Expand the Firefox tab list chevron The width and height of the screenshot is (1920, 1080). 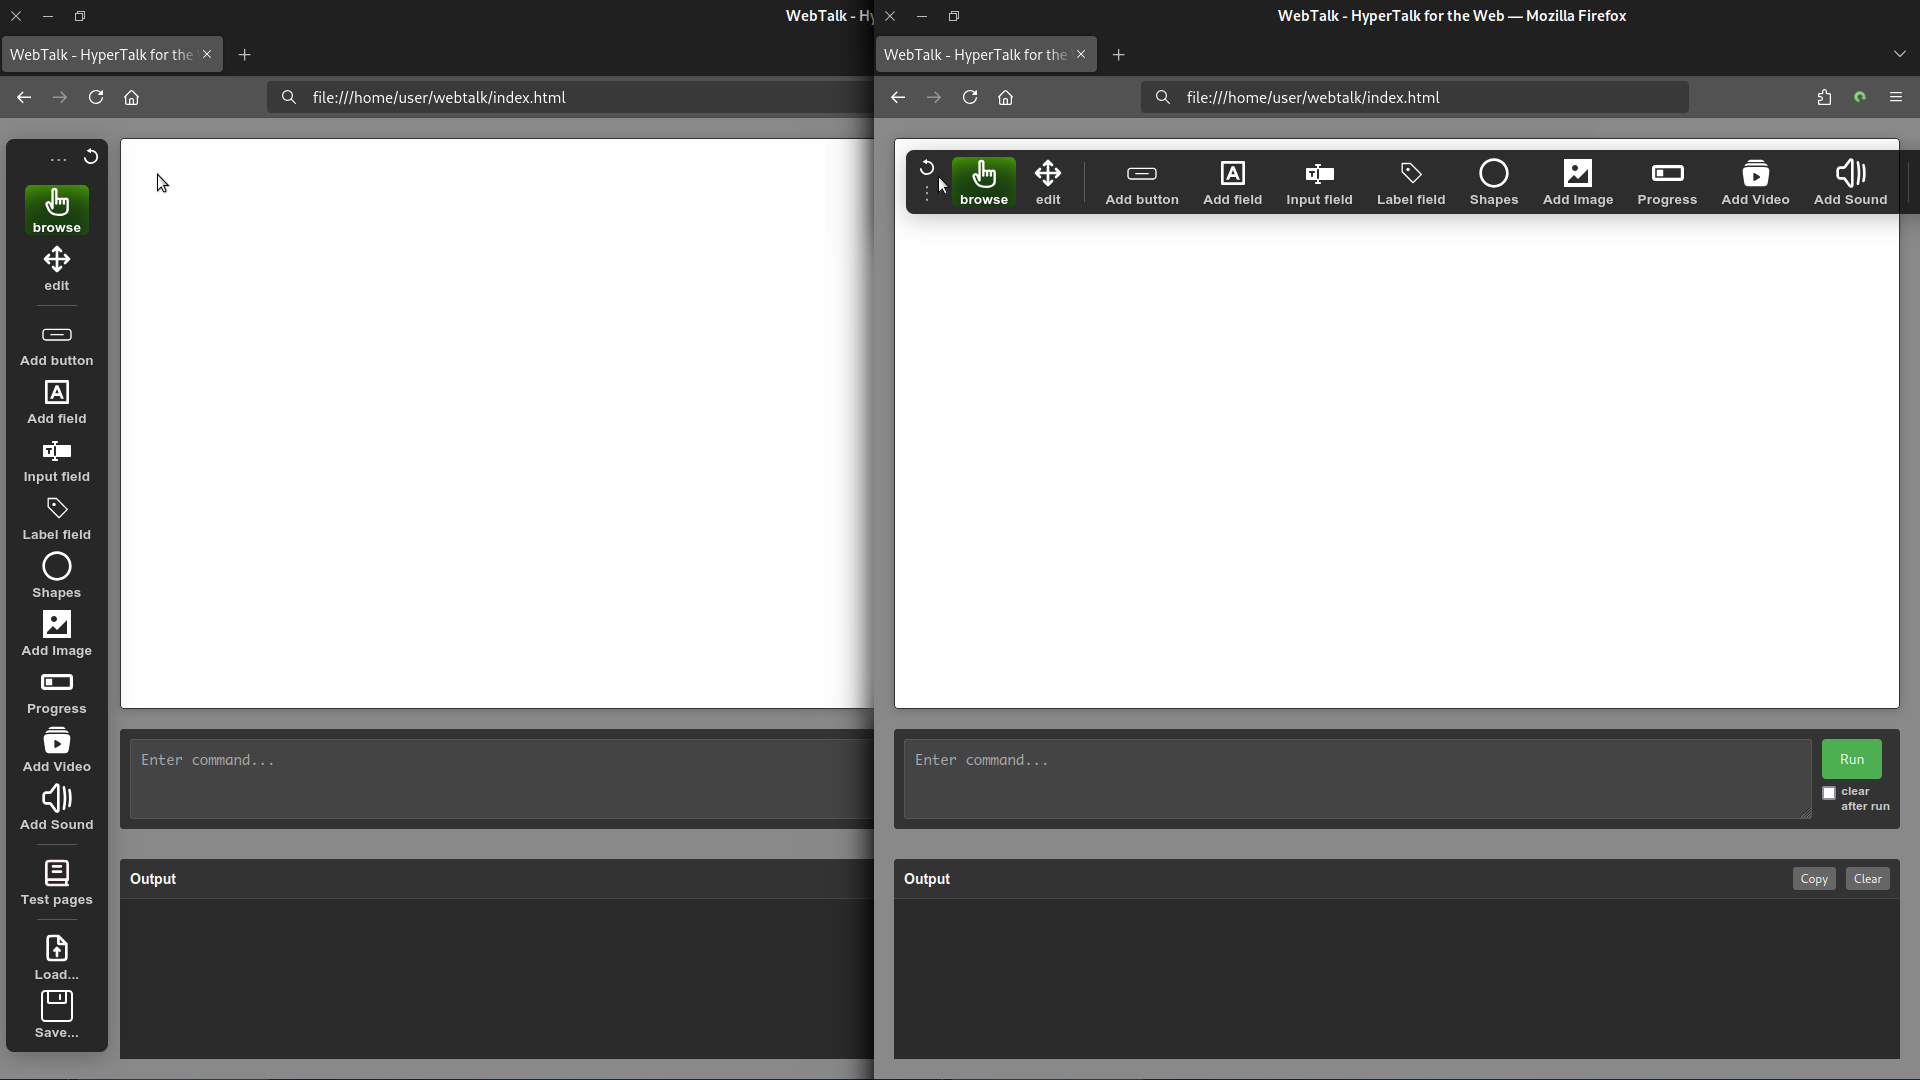click(1899, 54)
